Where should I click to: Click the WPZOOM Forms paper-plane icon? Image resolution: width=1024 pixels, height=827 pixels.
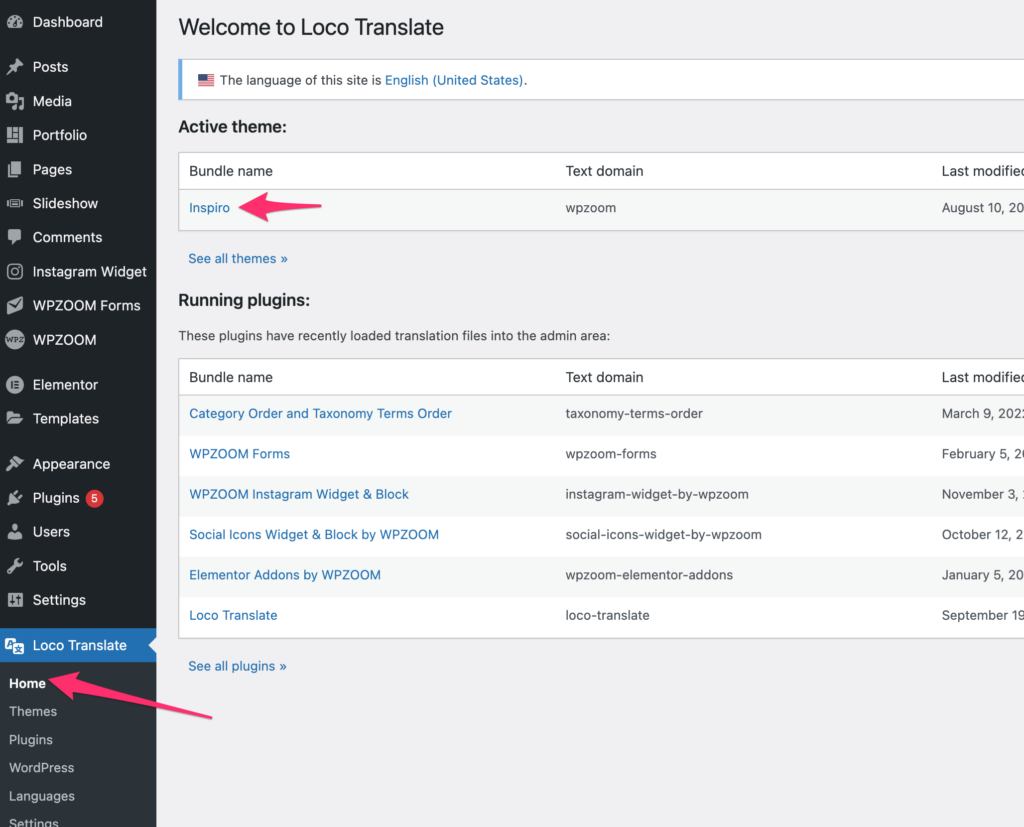15,305
